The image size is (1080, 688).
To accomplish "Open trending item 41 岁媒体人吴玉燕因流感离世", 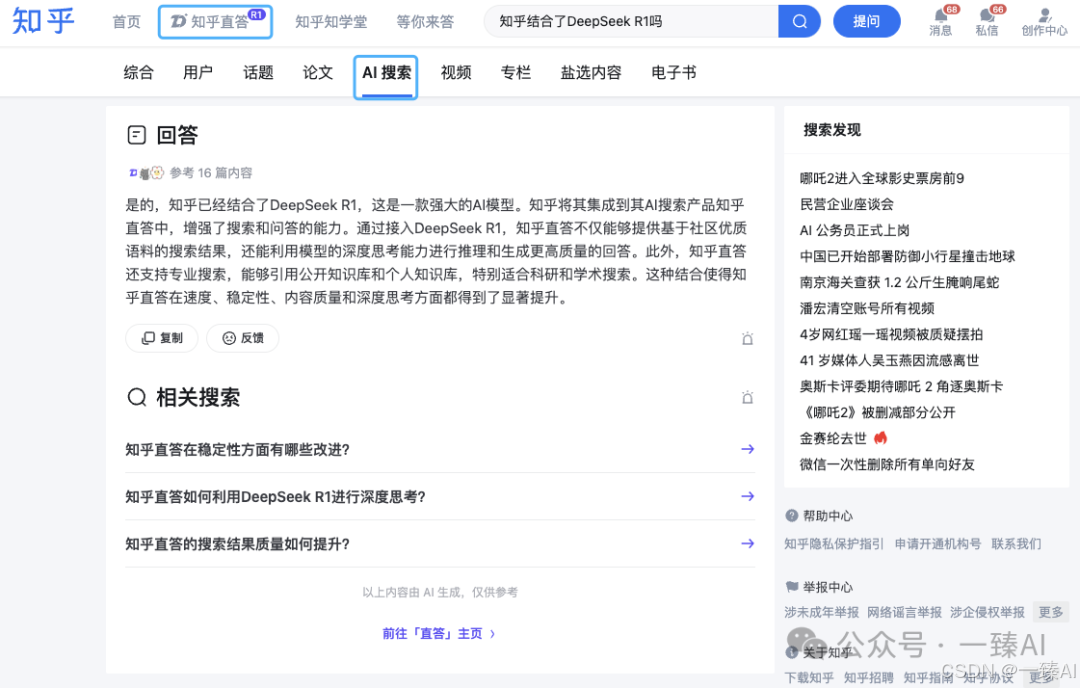I will pos(889,360).
